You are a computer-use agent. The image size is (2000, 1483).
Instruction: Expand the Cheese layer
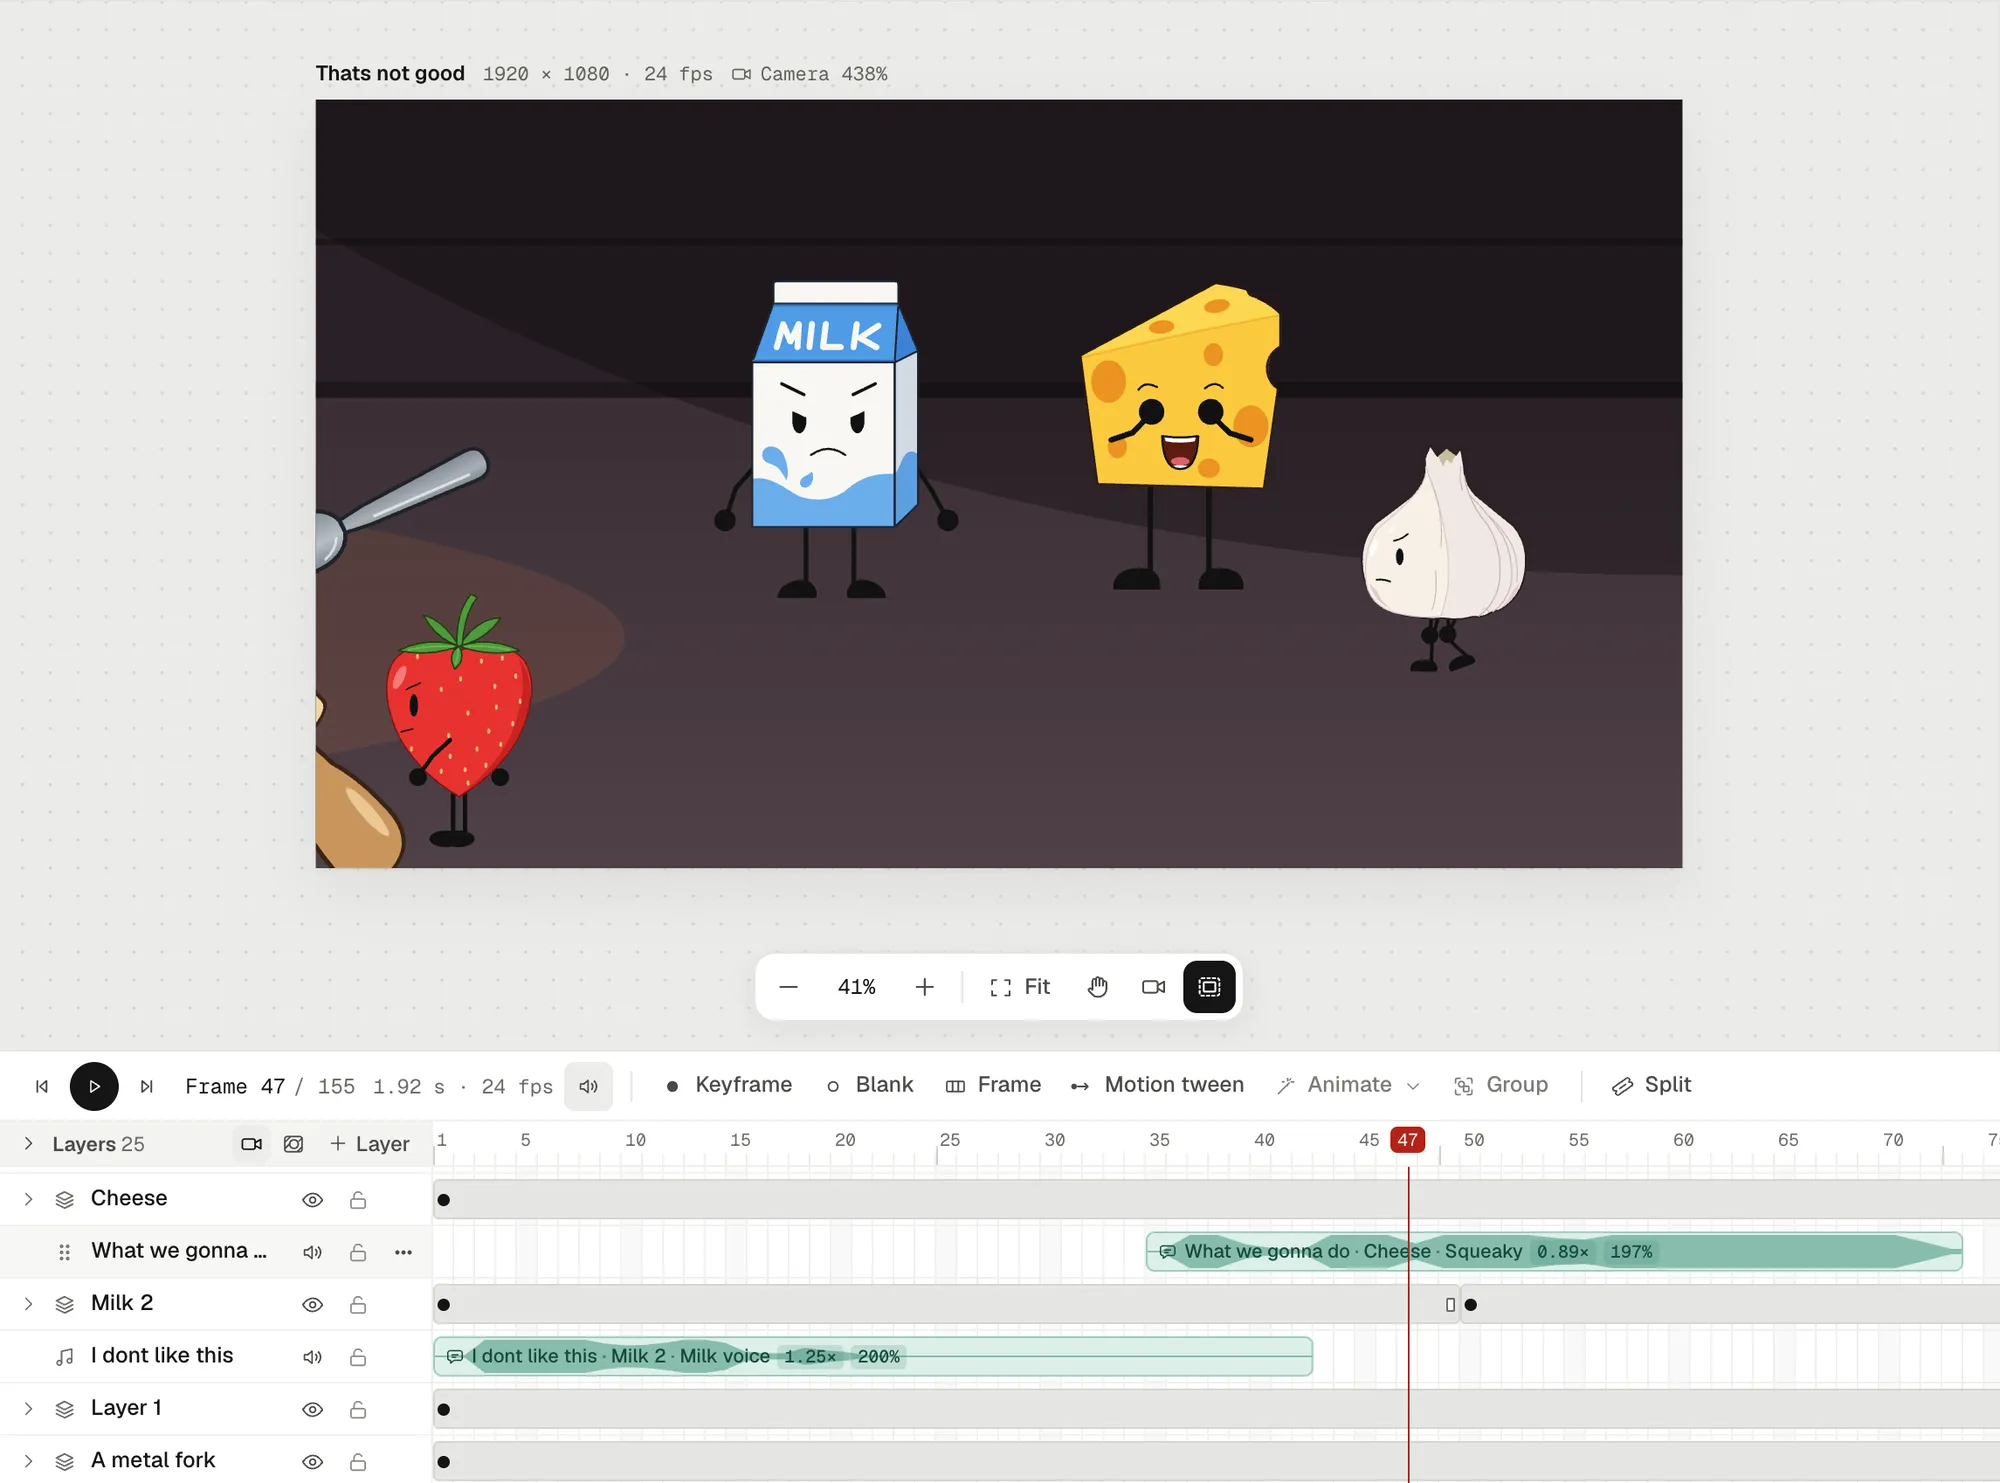[x=28, y=1199]
